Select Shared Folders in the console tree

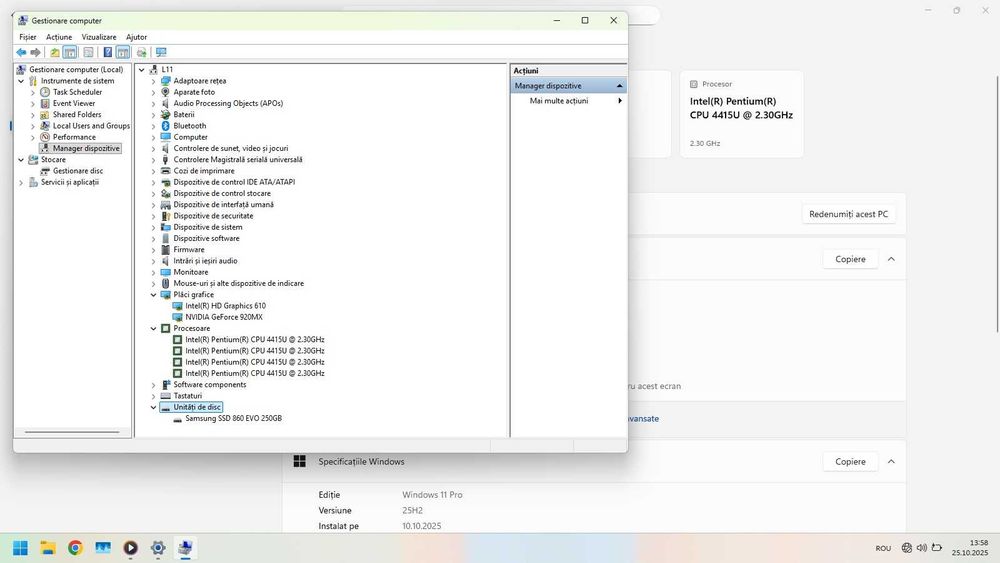point(77,115)
